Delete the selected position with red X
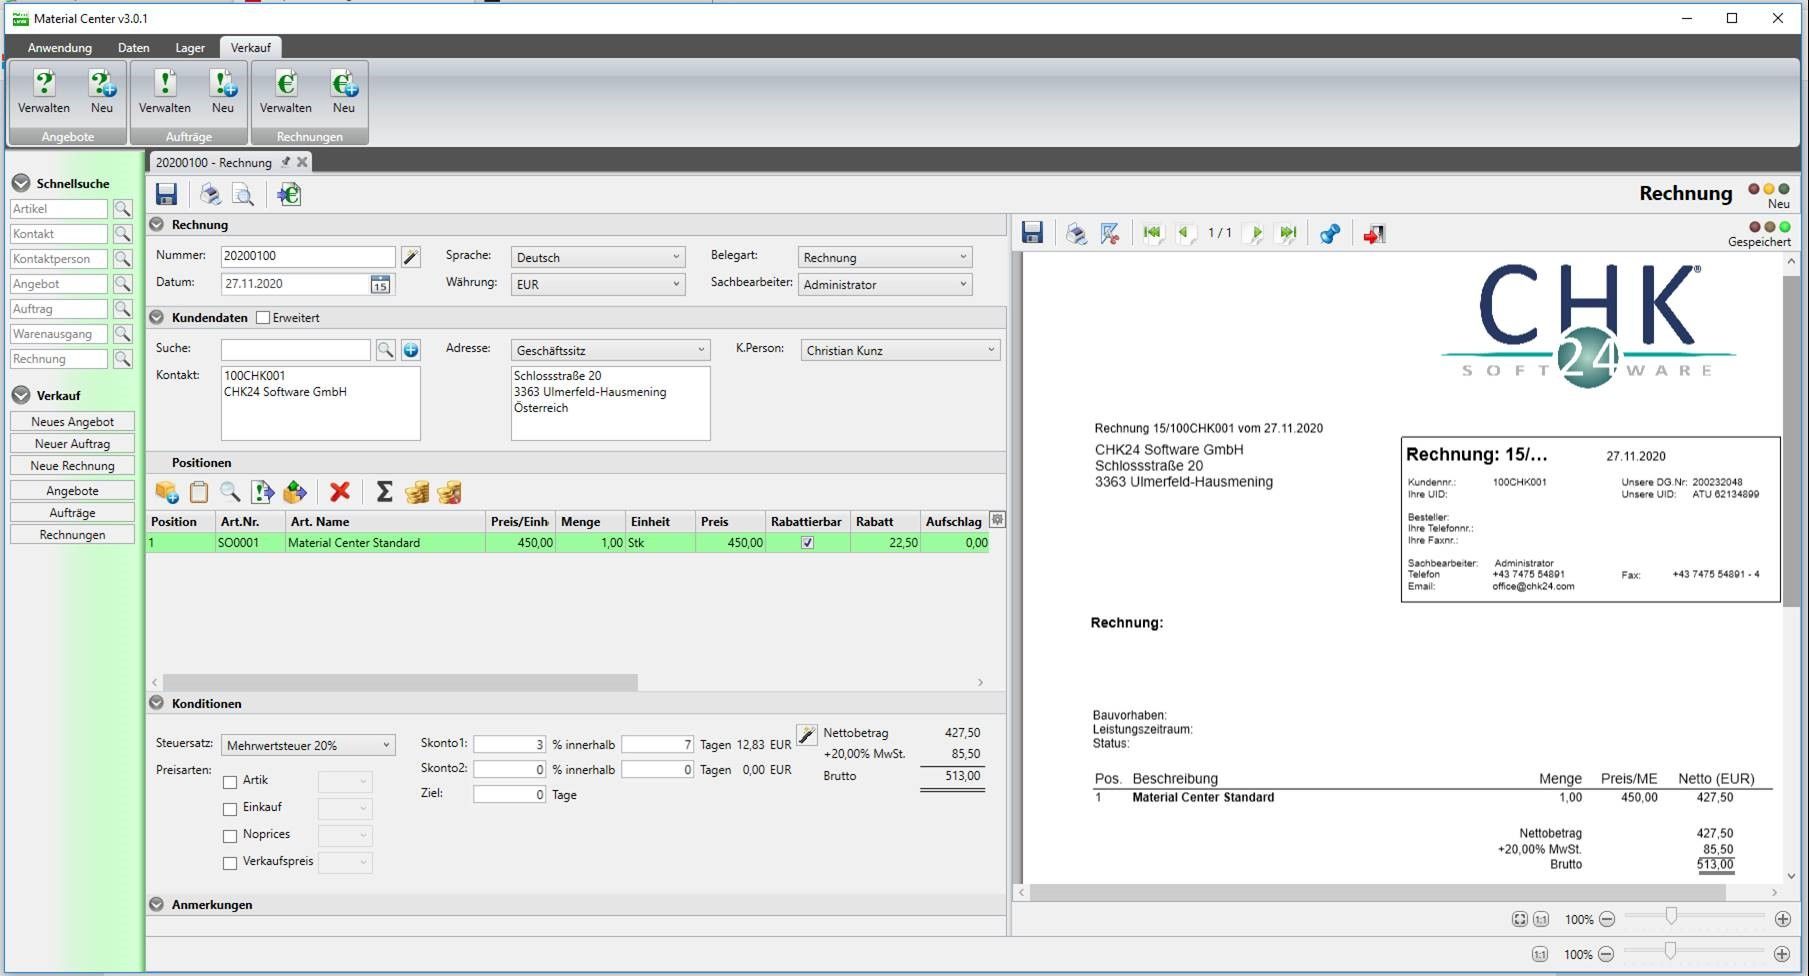 click(x=340, y=492)
